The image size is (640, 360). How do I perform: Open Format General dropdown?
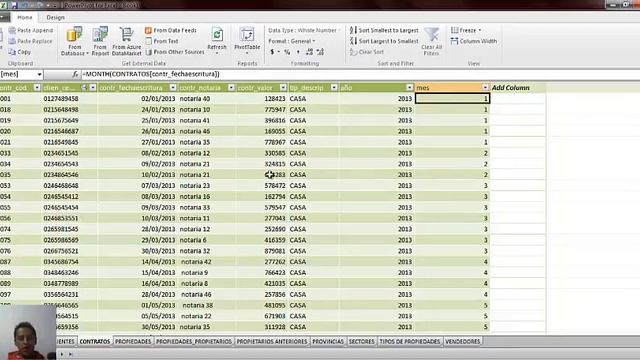(x=292, y=41)
